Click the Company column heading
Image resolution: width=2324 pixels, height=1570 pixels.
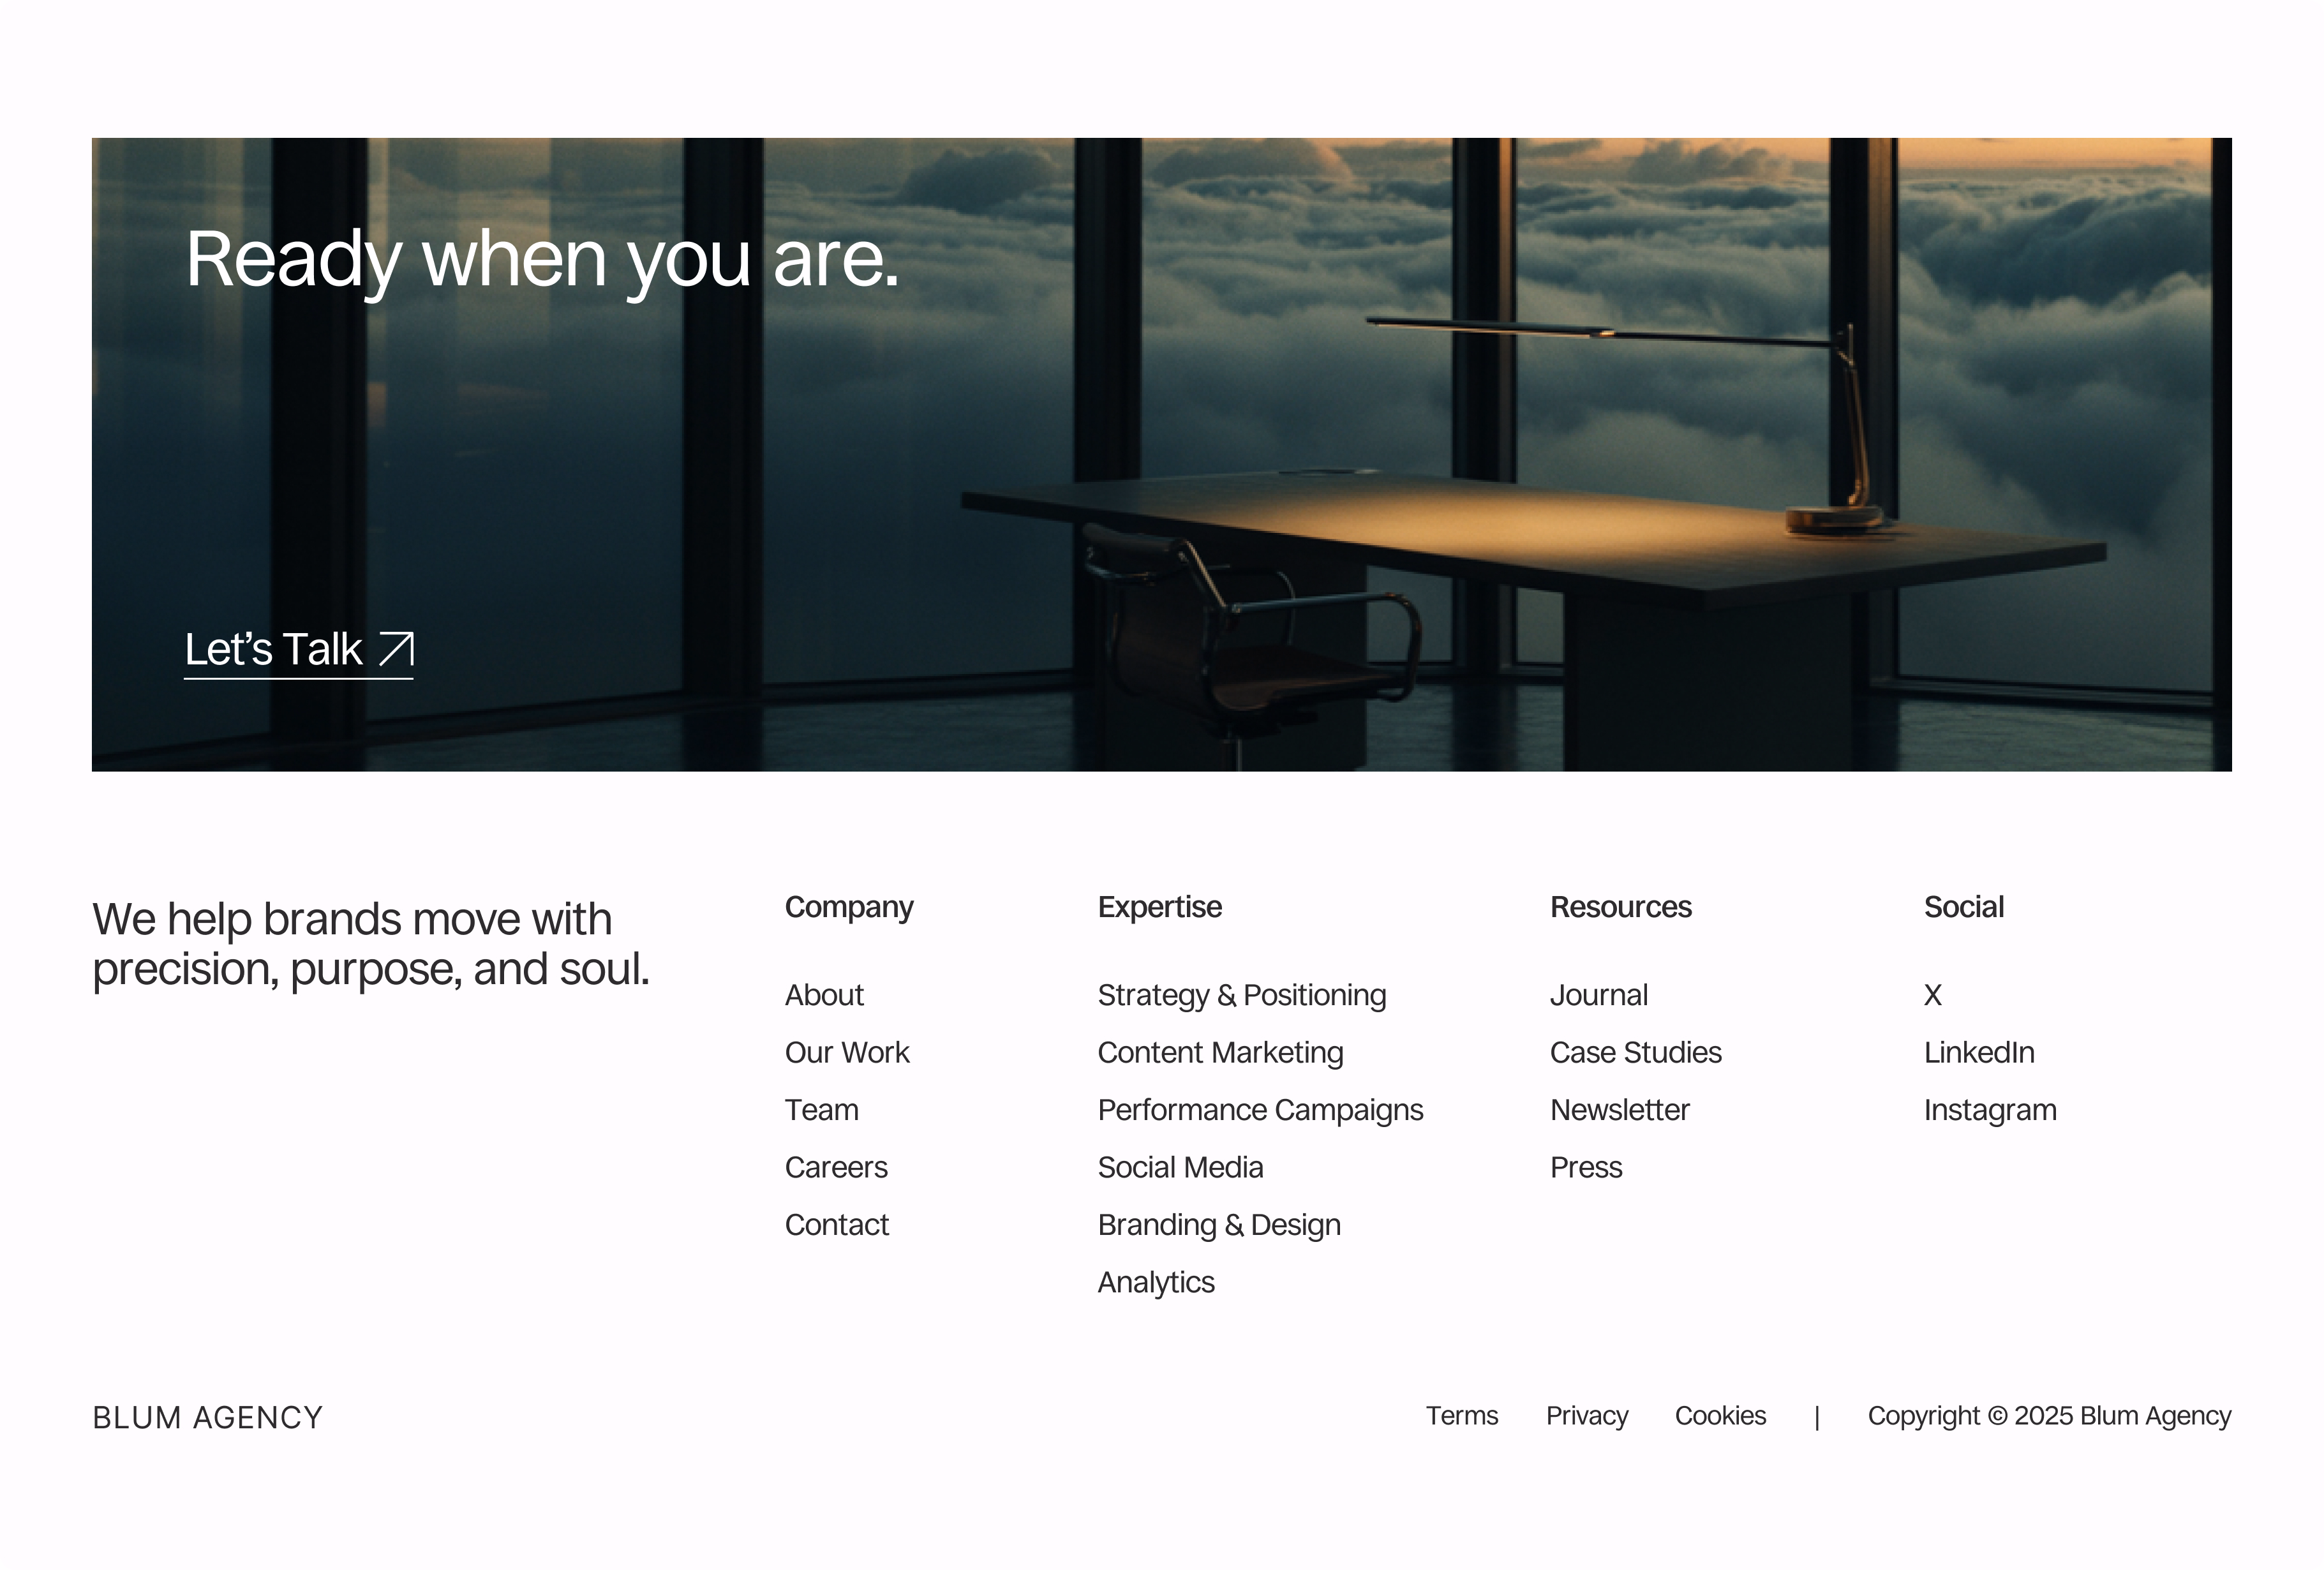pyautogui.click(x=849, y=908)
